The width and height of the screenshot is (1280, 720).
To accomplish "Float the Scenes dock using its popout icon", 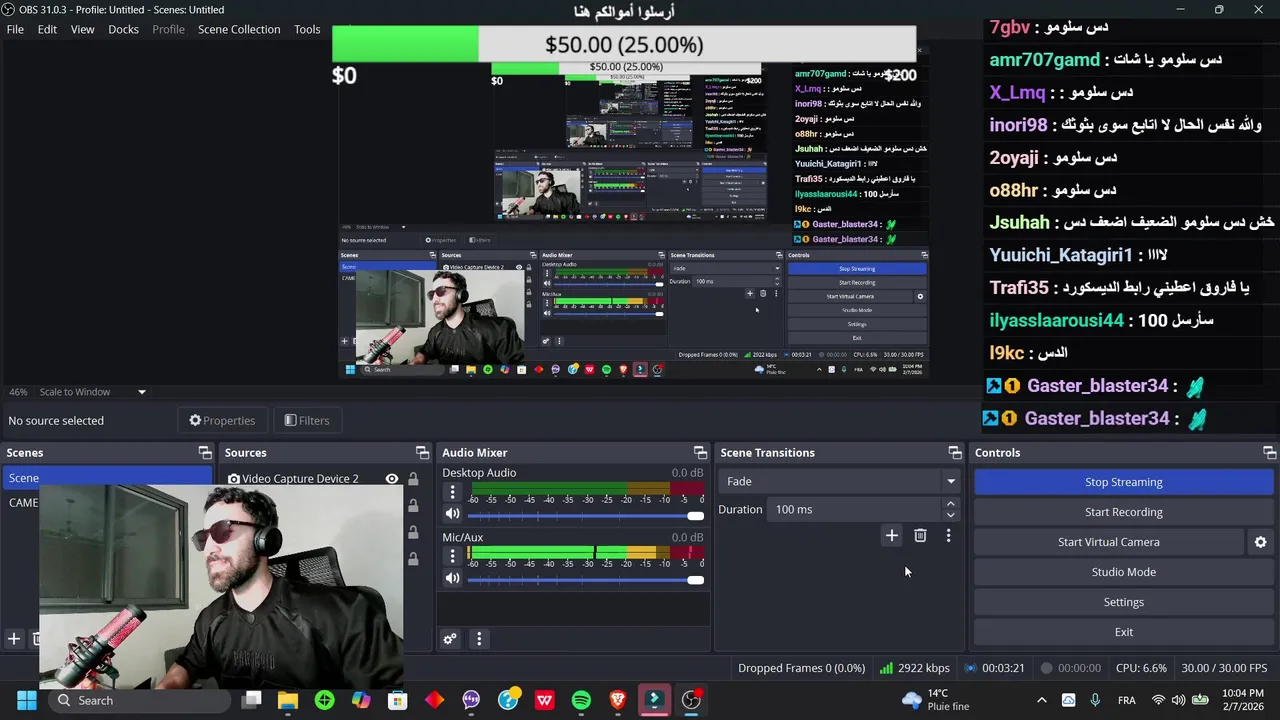I will click(205, 453).
